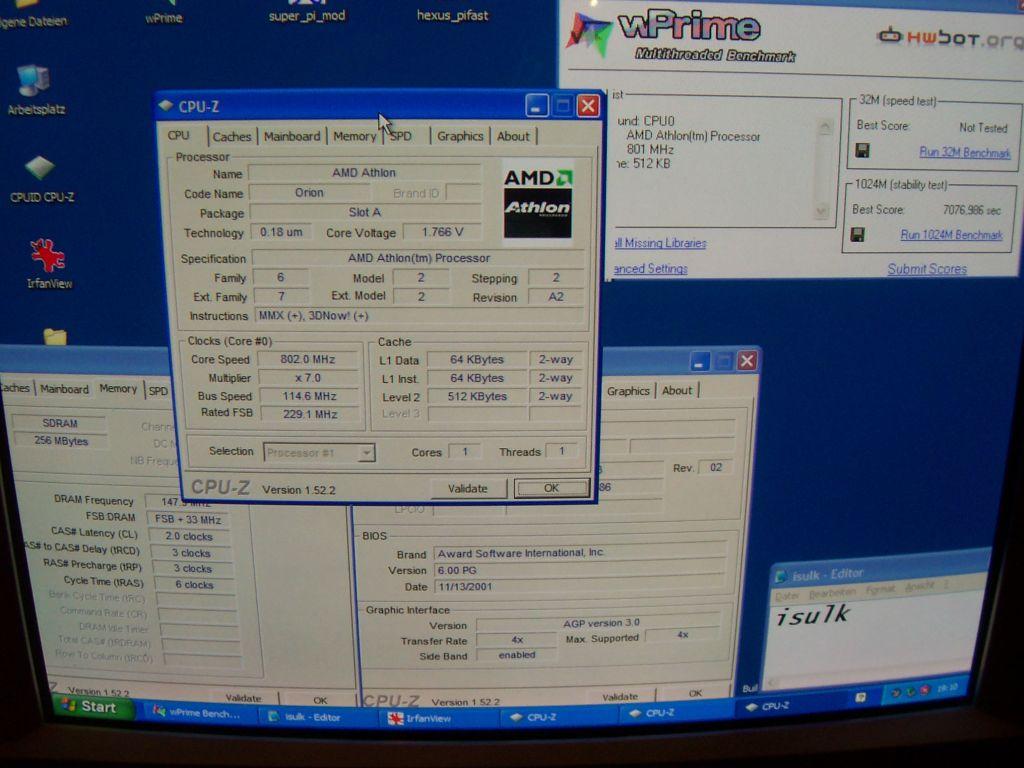Click the HWBOT.org logo in wPrime
The width and height of the screenshot is (1024, 768).
coord(950,37)
